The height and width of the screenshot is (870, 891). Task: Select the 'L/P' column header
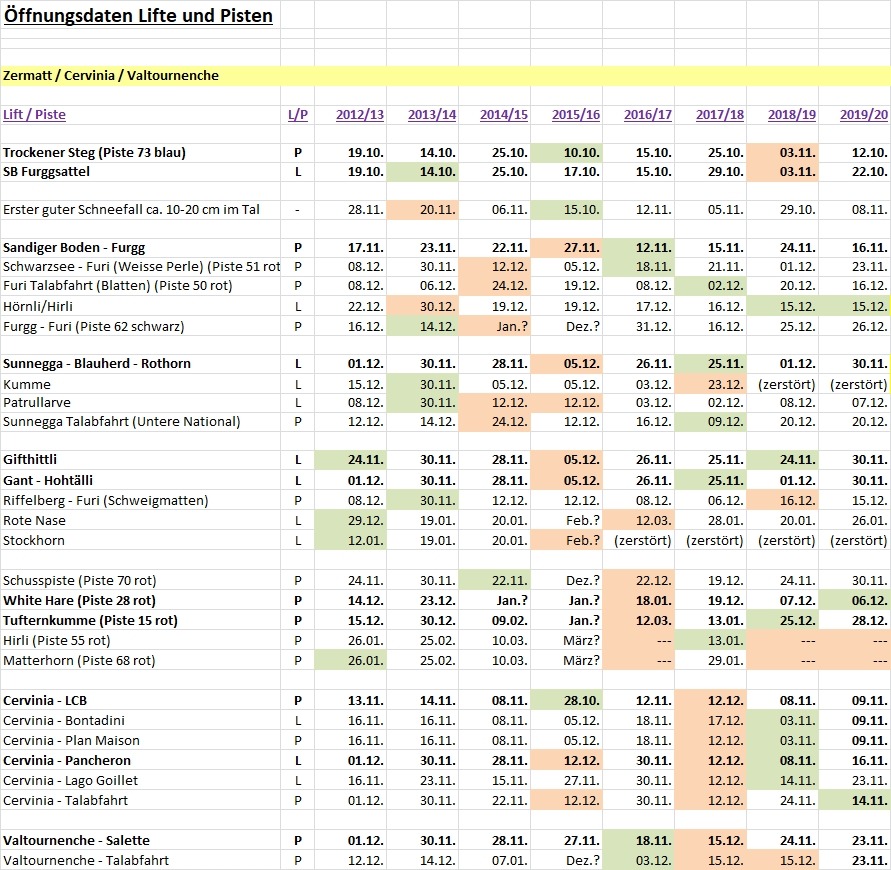pos(297,115)
